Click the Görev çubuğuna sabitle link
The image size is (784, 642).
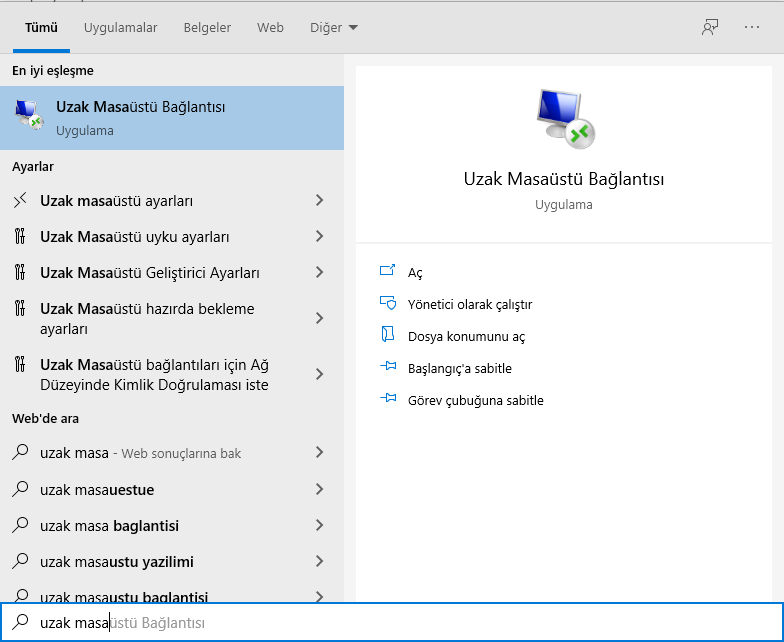(x=476, y=400)
